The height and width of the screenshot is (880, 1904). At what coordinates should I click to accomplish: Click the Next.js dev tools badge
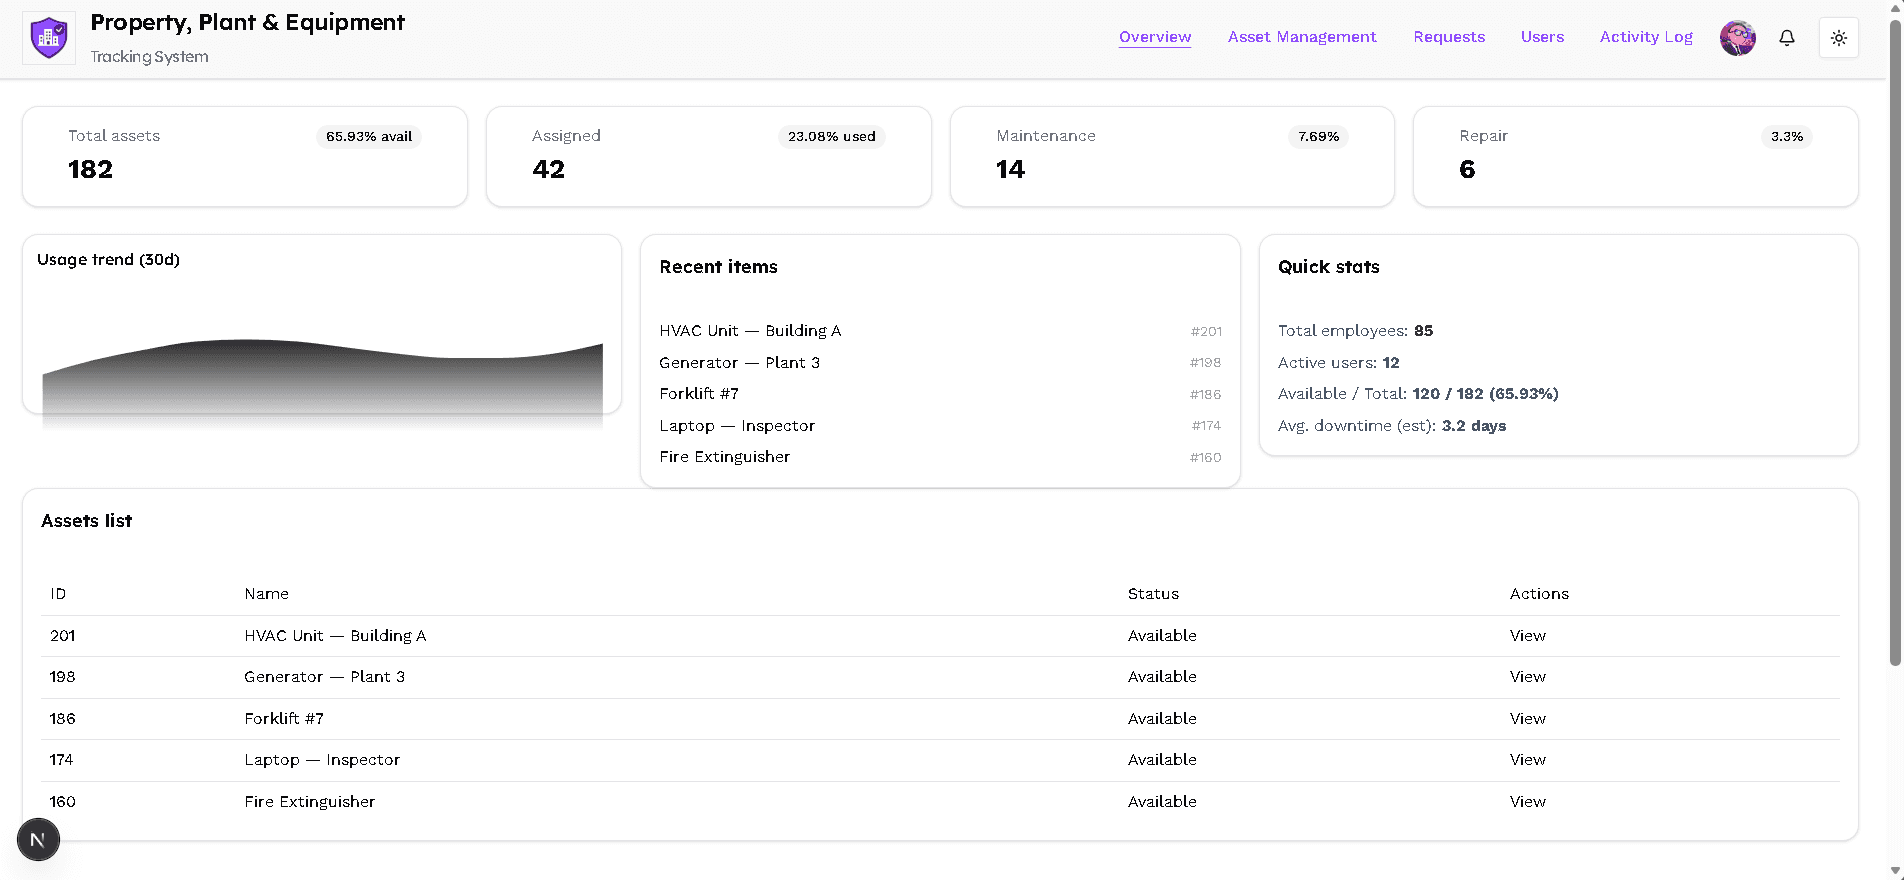click(38, 840)
